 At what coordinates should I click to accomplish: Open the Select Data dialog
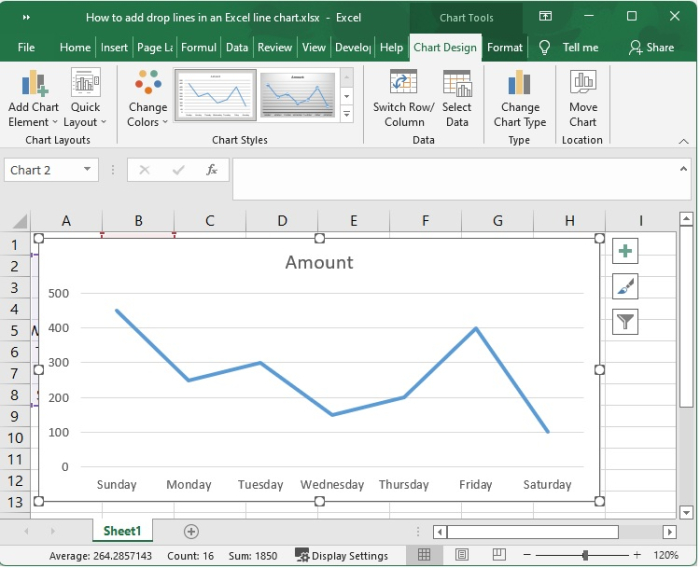point(457,84)
